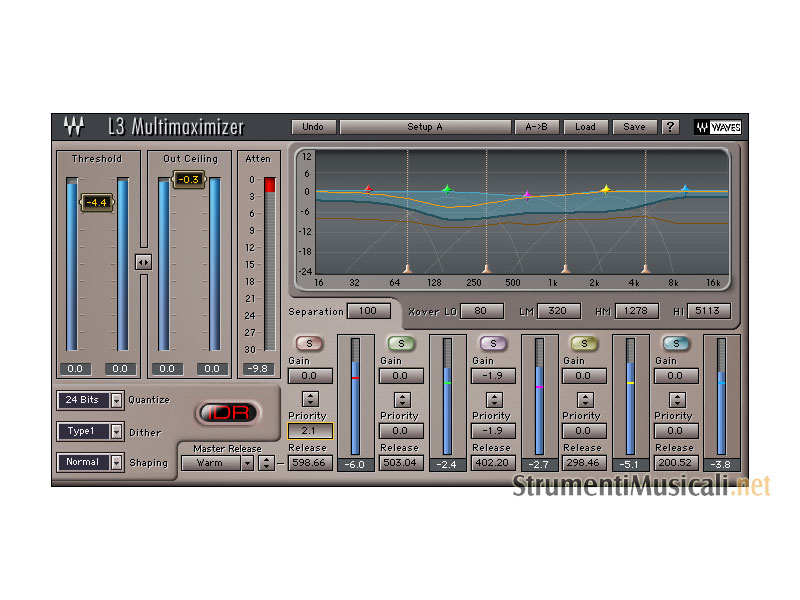Viewport: 800px width, 600px height.
Task: Click the threshold/ceiling link arrows button
Action: pos(143,262)
